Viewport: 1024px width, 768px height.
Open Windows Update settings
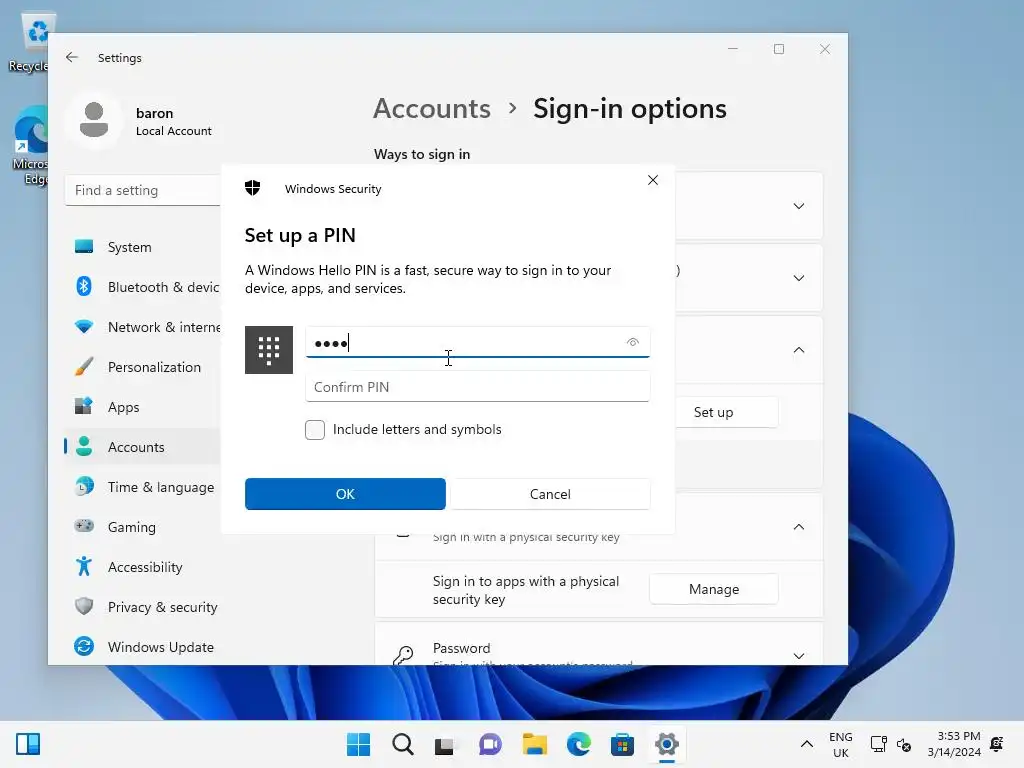click(x=142, y=647)
